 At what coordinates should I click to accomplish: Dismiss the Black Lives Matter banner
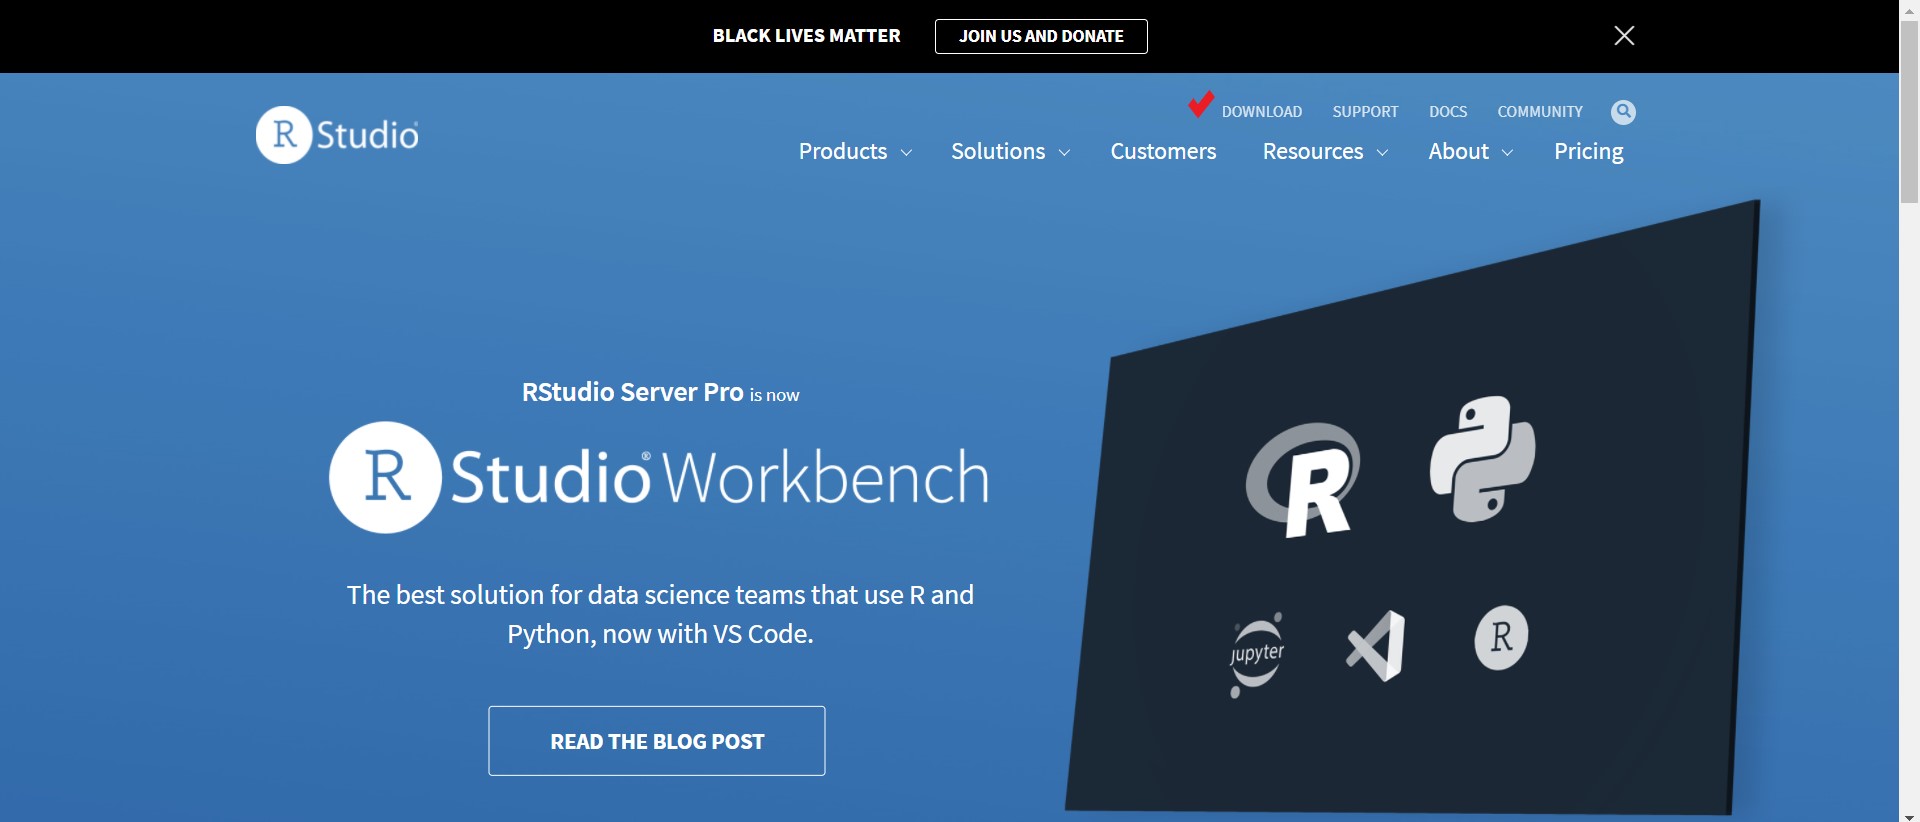1624,36
